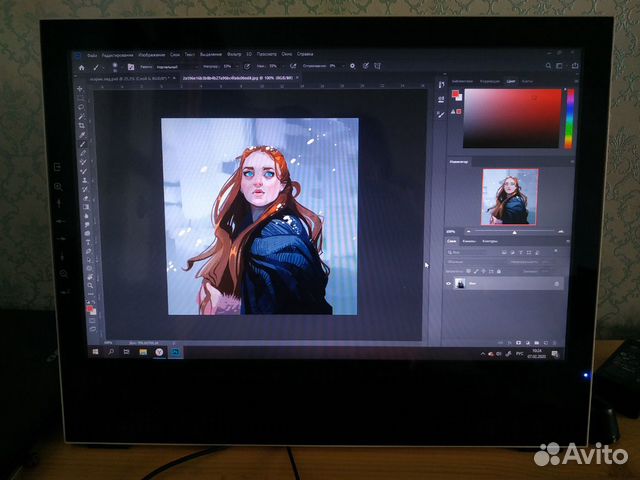The height and width of the screenshot is (480, 640).
Task: Open the blend mode Нормальный dropdown
Action: (x=176, y=67)
